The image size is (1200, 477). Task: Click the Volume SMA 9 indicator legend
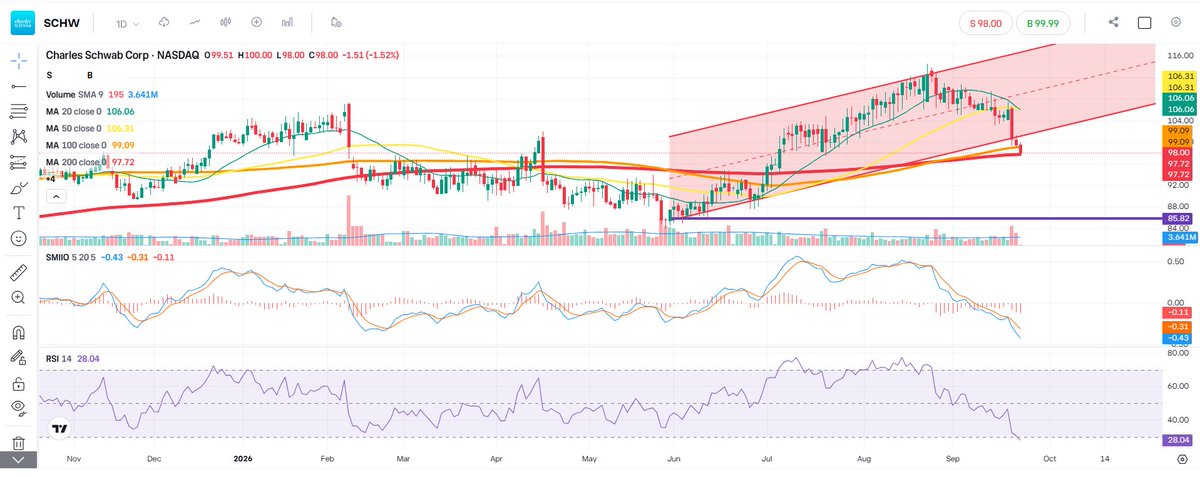(x=102, y=94)
